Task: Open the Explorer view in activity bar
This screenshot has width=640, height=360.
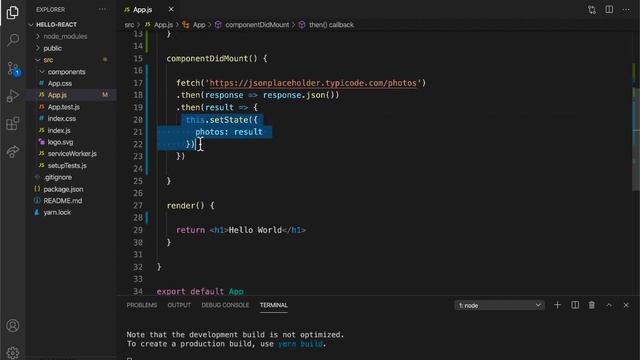Action: 13,13
